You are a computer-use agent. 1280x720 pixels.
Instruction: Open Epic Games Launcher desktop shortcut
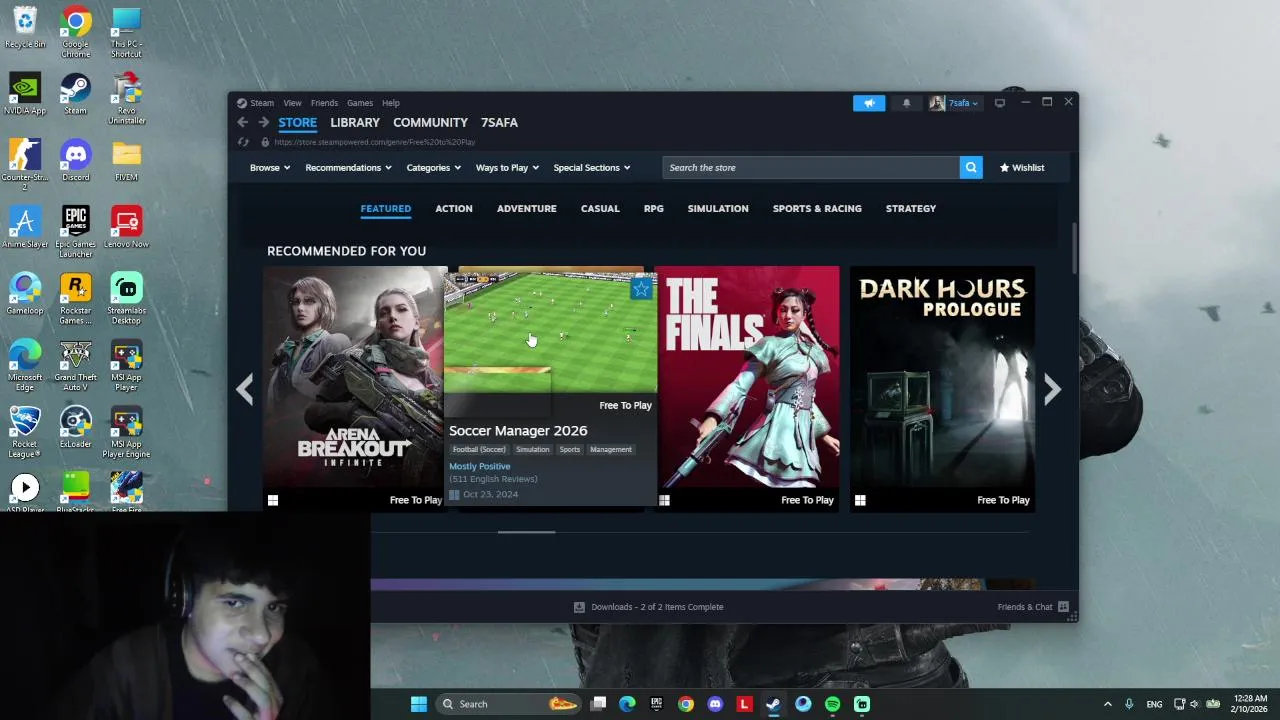(75, 232)
